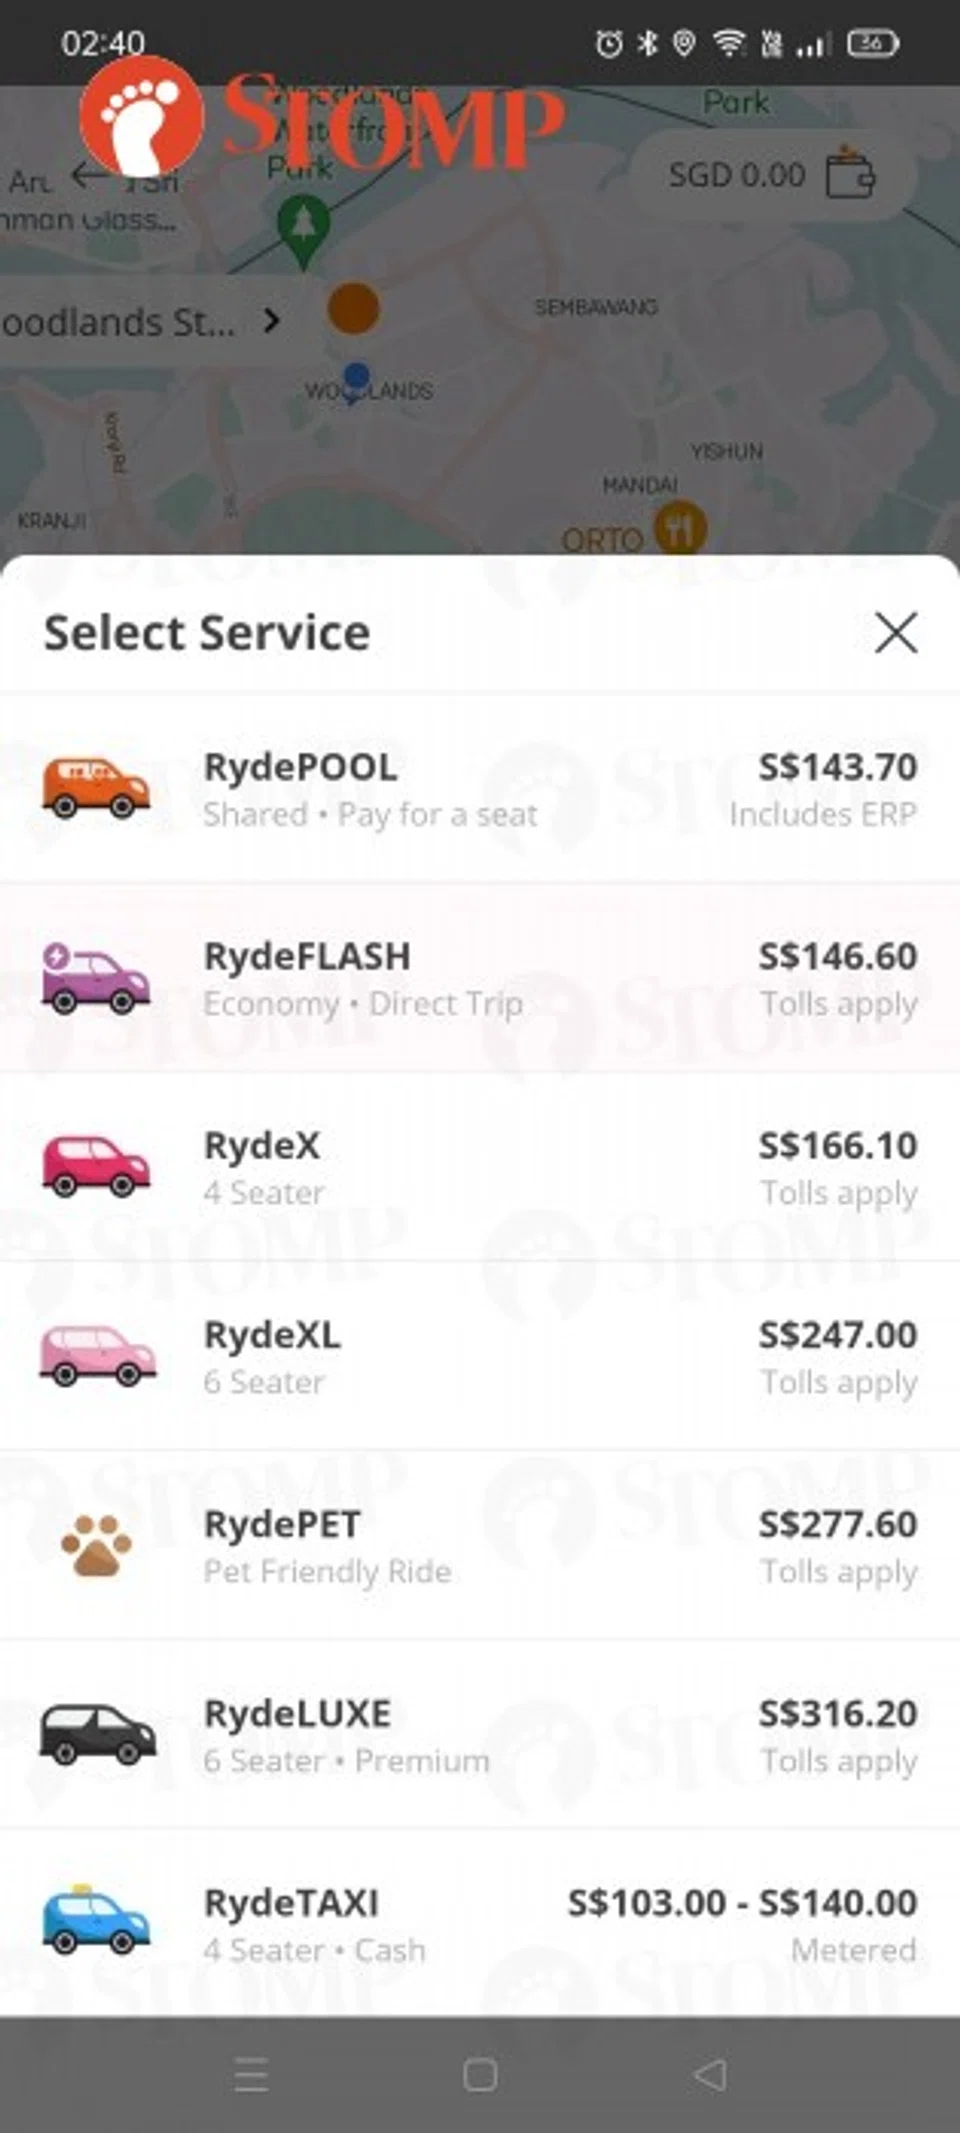The height and width of the screenshot is (2133, 960).
Task: Tap the black RydeLUXE car icon
Action: coord(97,1734)
